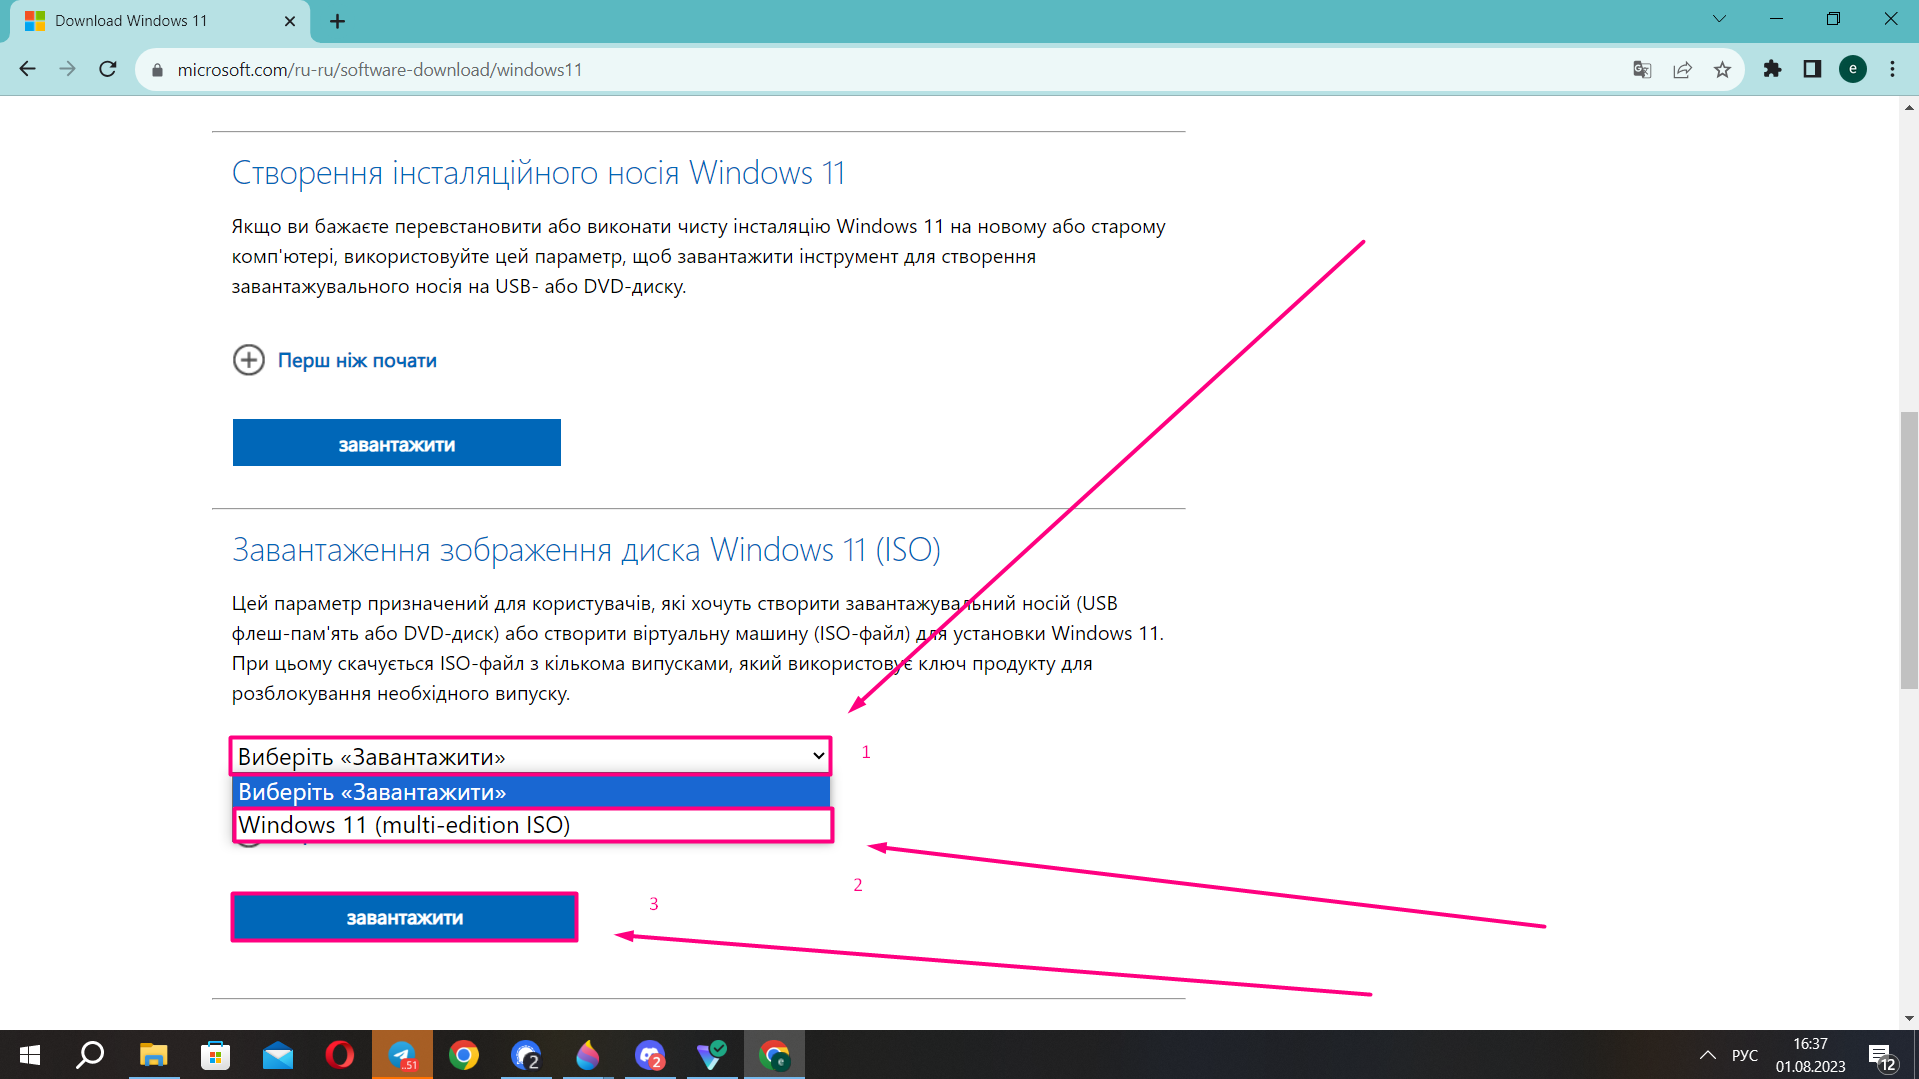This screenshot has height=1079, width=1919.
Task: Open the blue app with badge 2
Action: (526, 1055)
